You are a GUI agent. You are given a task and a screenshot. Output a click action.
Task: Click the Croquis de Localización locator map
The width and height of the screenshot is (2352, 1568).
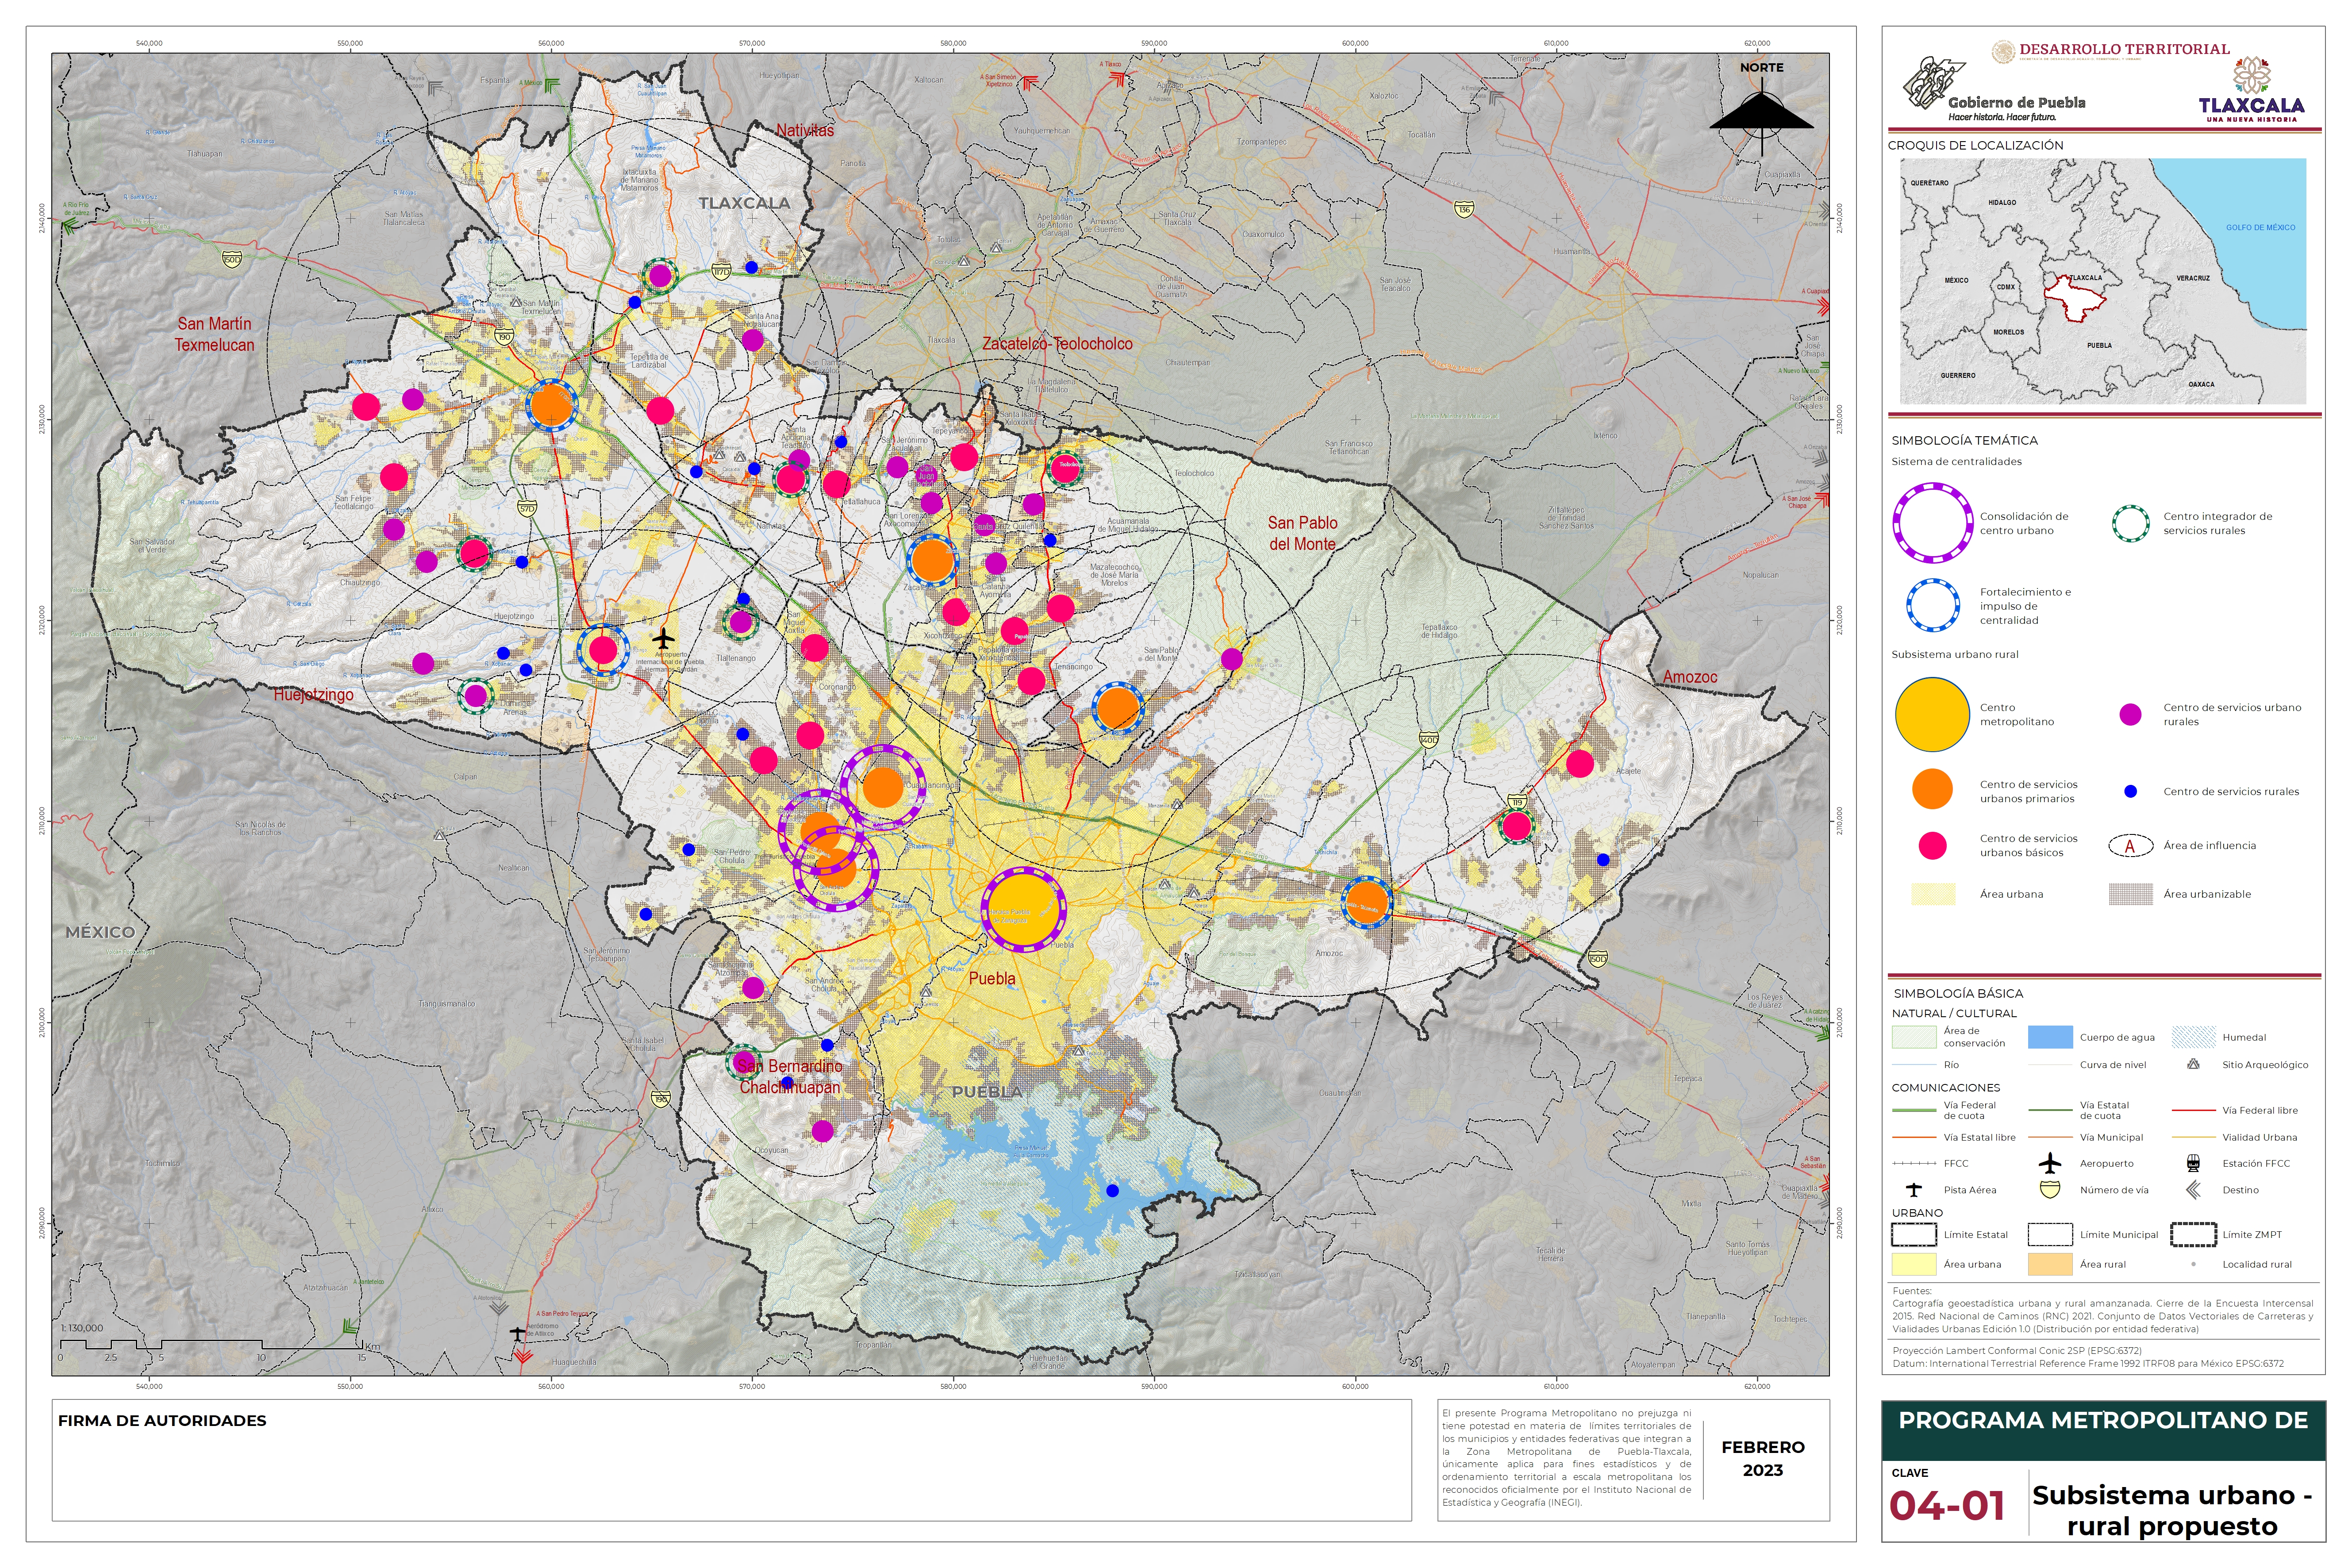coord(2103,281)
